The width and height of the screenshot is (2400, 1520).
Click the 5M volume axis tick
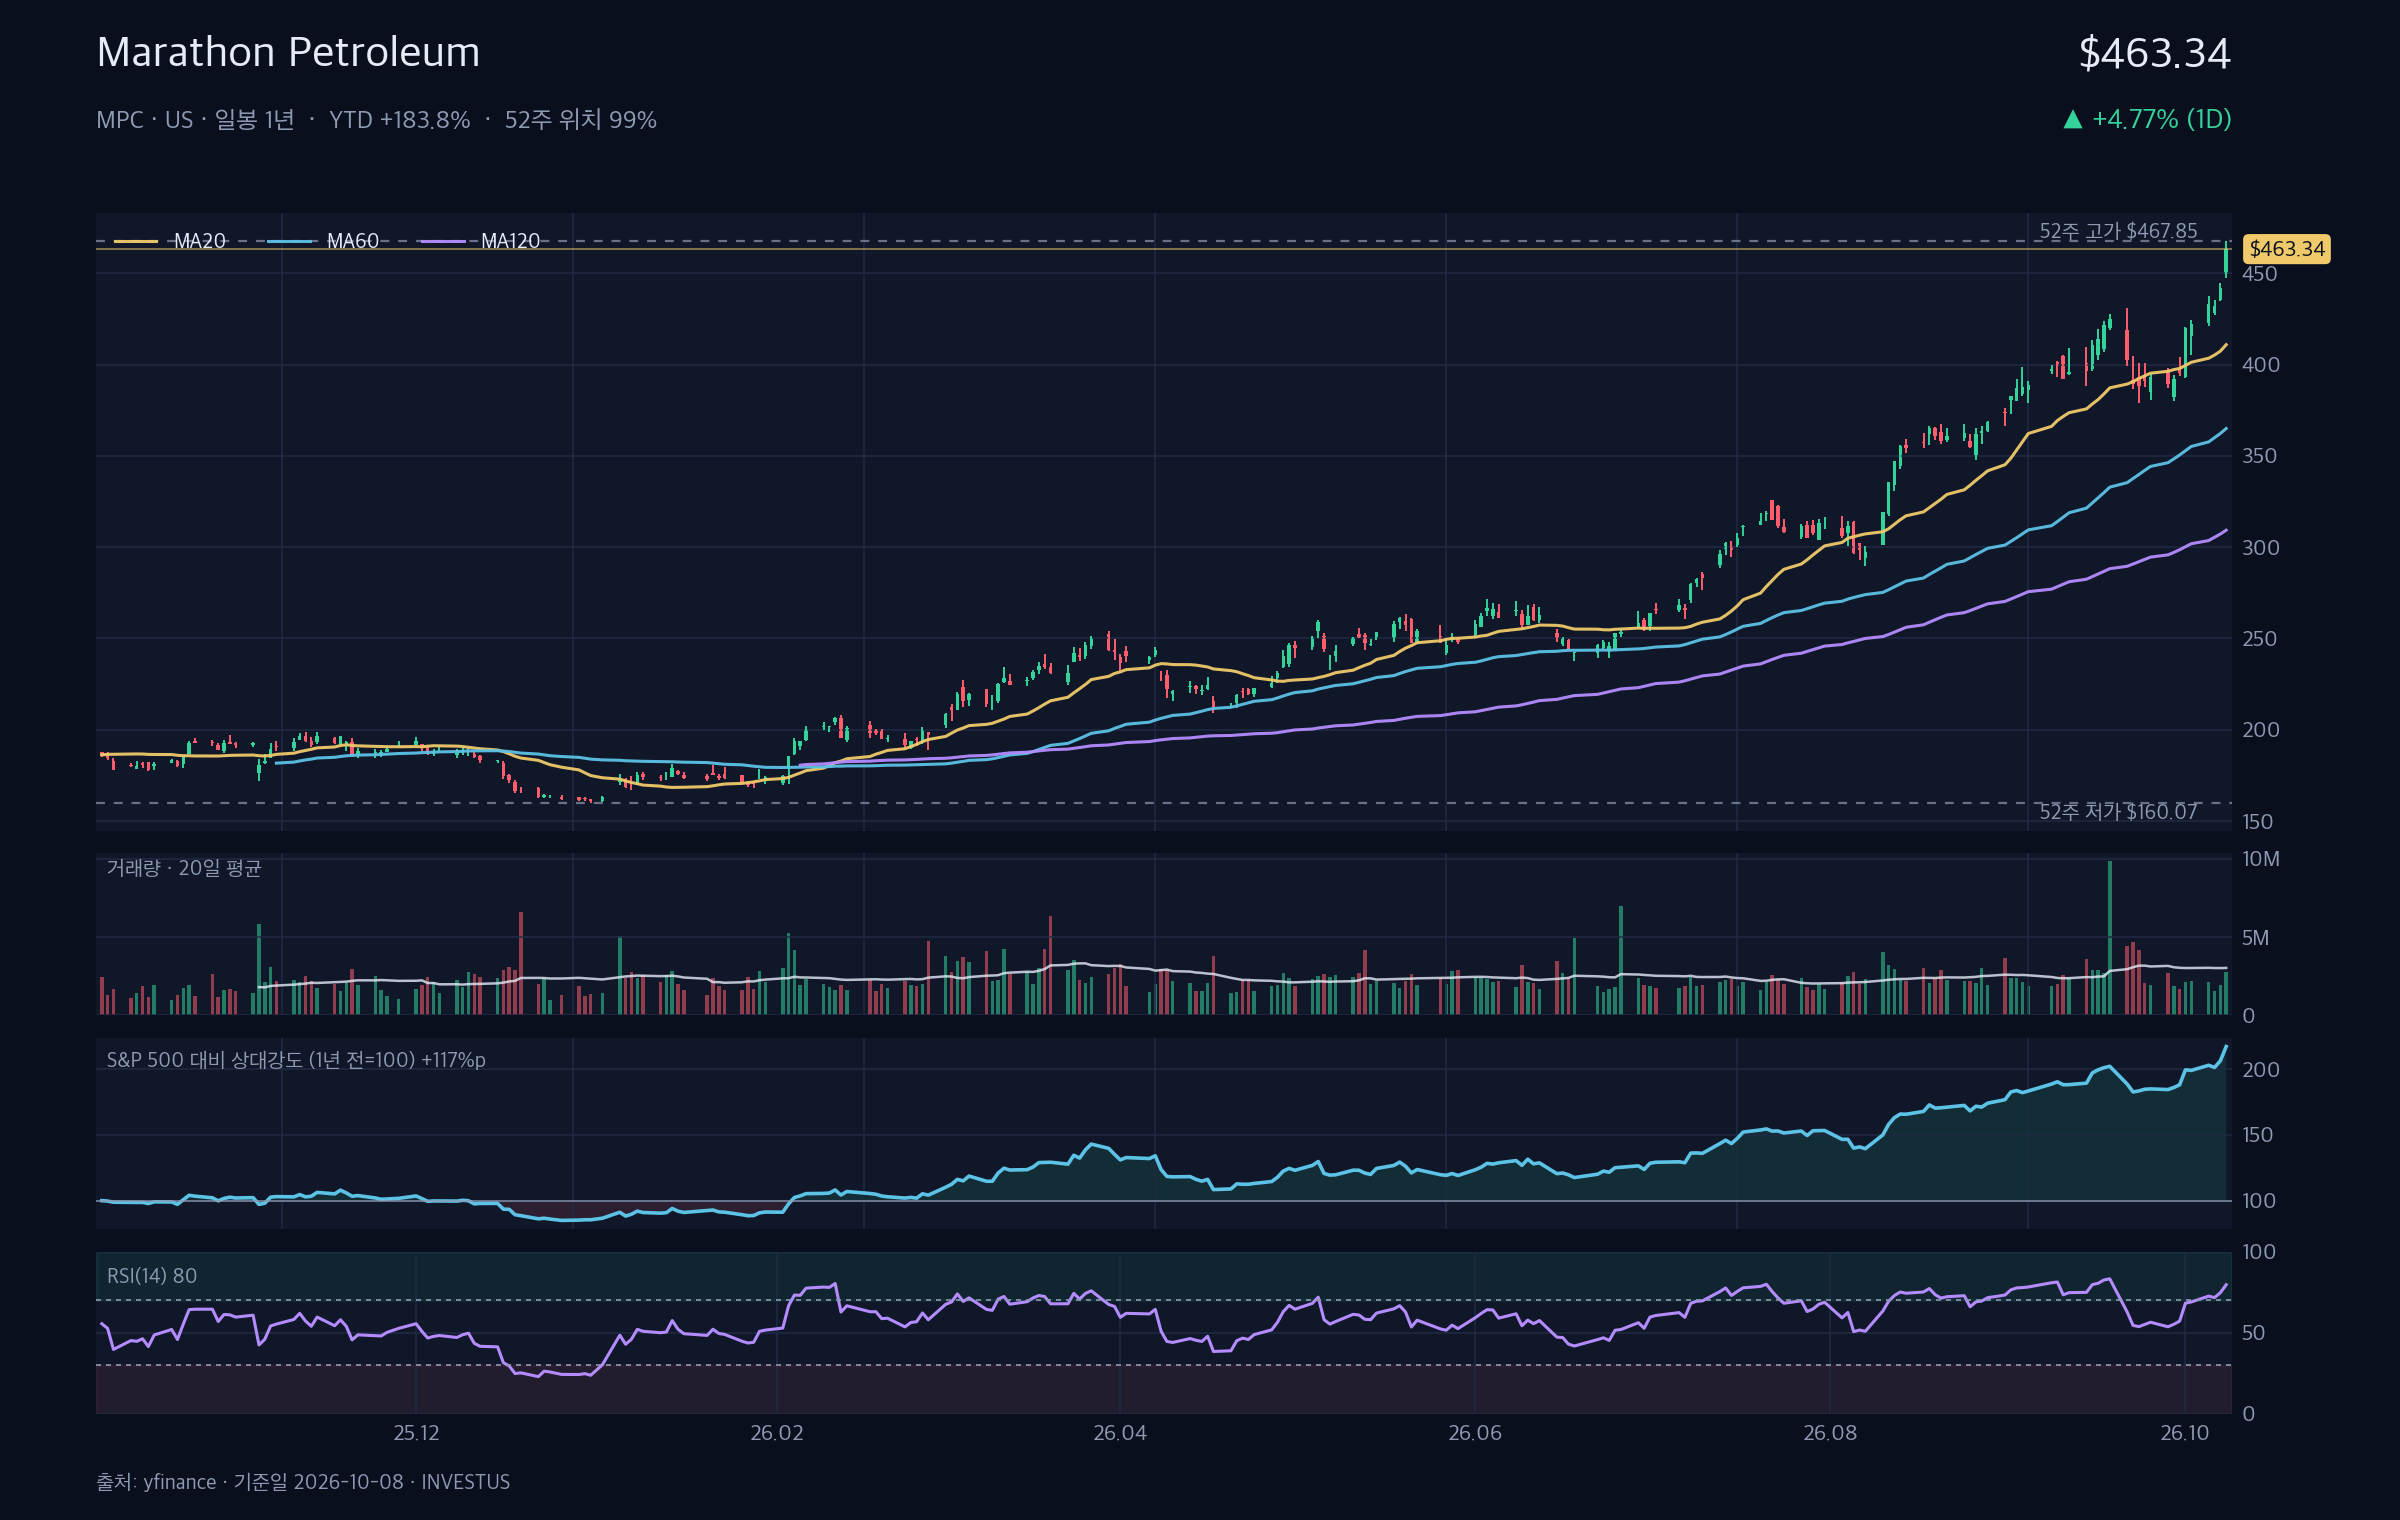pyautogui.click(x=2255, y=938)
